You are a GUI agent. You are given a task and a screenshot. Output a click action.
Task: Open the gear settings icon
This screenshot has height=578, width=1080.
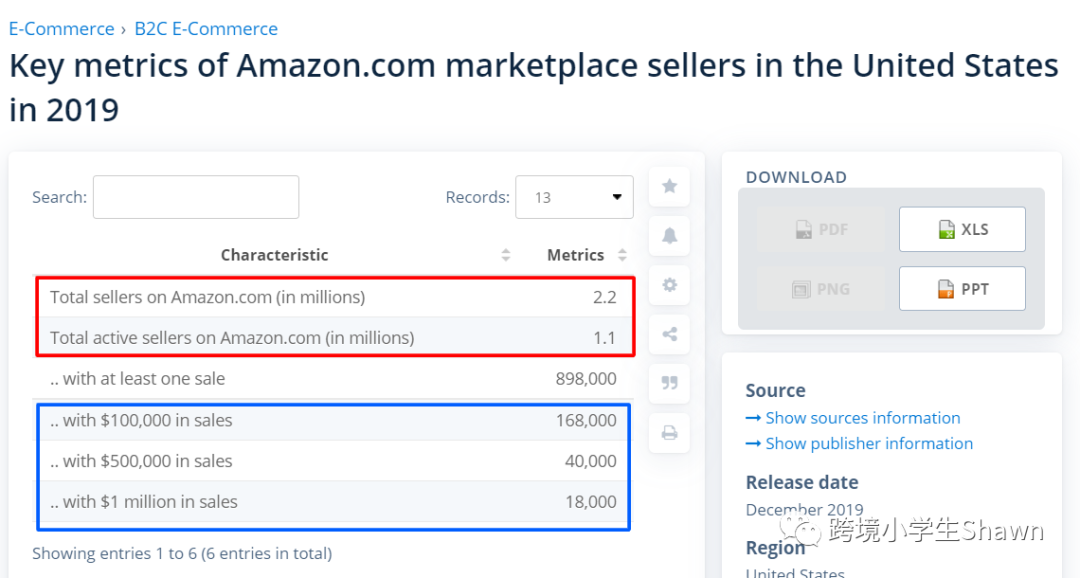[669, 285]
